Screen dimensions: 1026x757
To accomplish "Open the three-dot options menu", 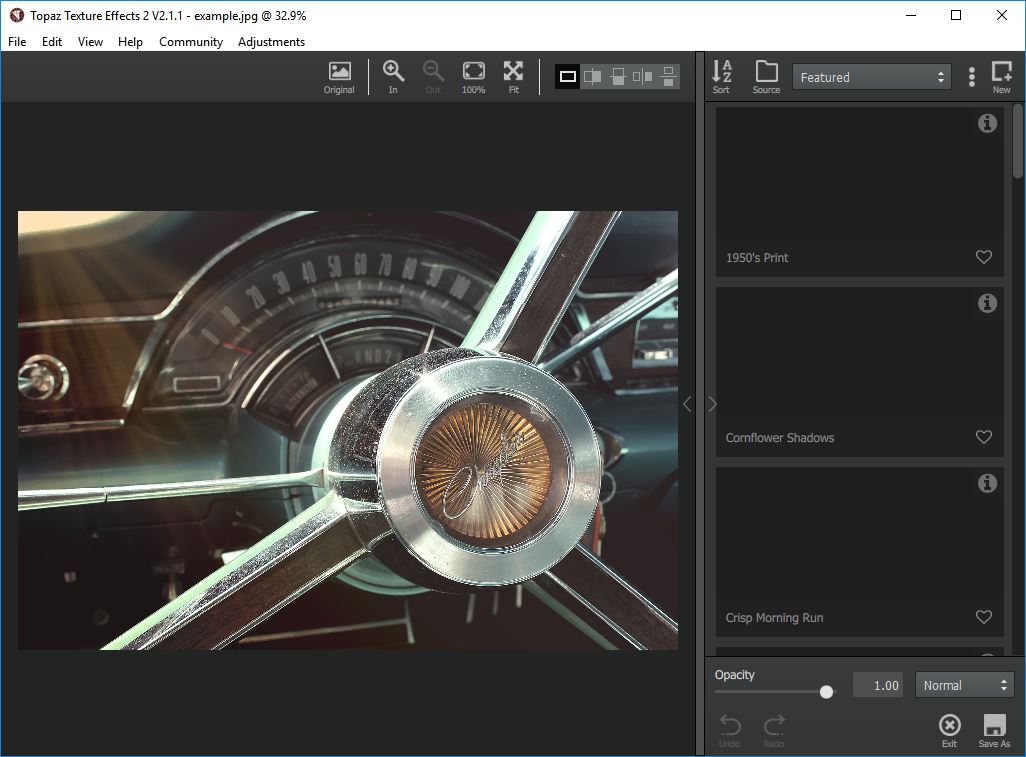I will pos(972,77).
